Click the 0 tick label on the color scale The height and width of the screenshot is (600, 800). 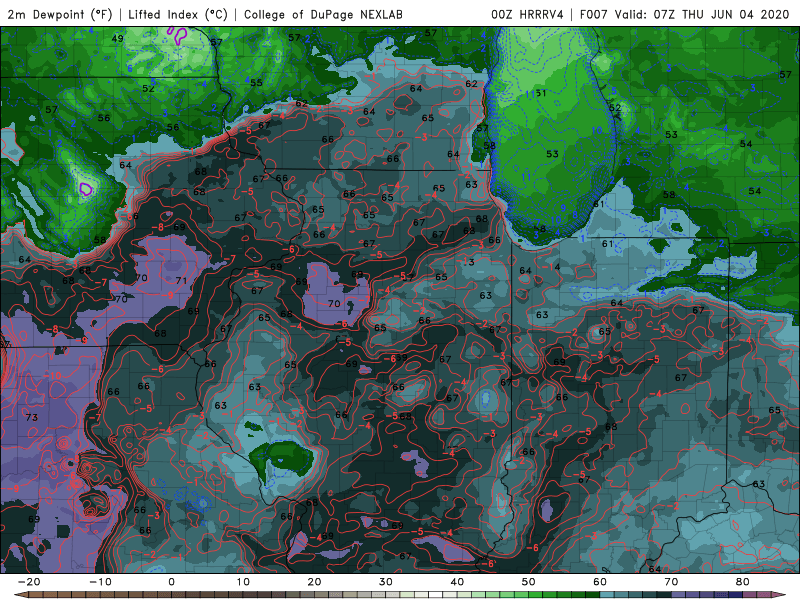(x=171, y=582)
